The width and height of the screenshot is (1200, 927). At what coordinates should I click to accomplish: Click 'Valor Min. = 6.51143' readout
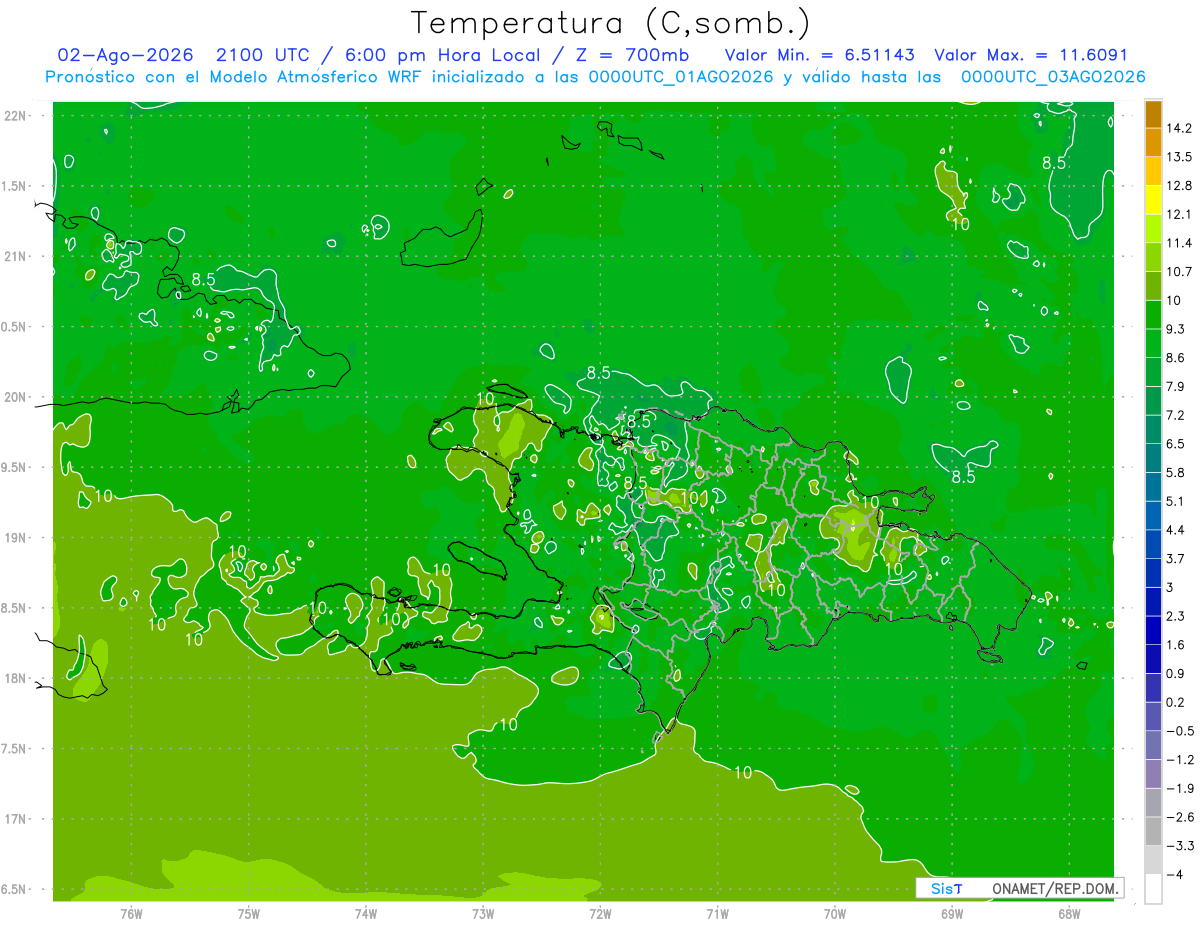pos(819,55)
